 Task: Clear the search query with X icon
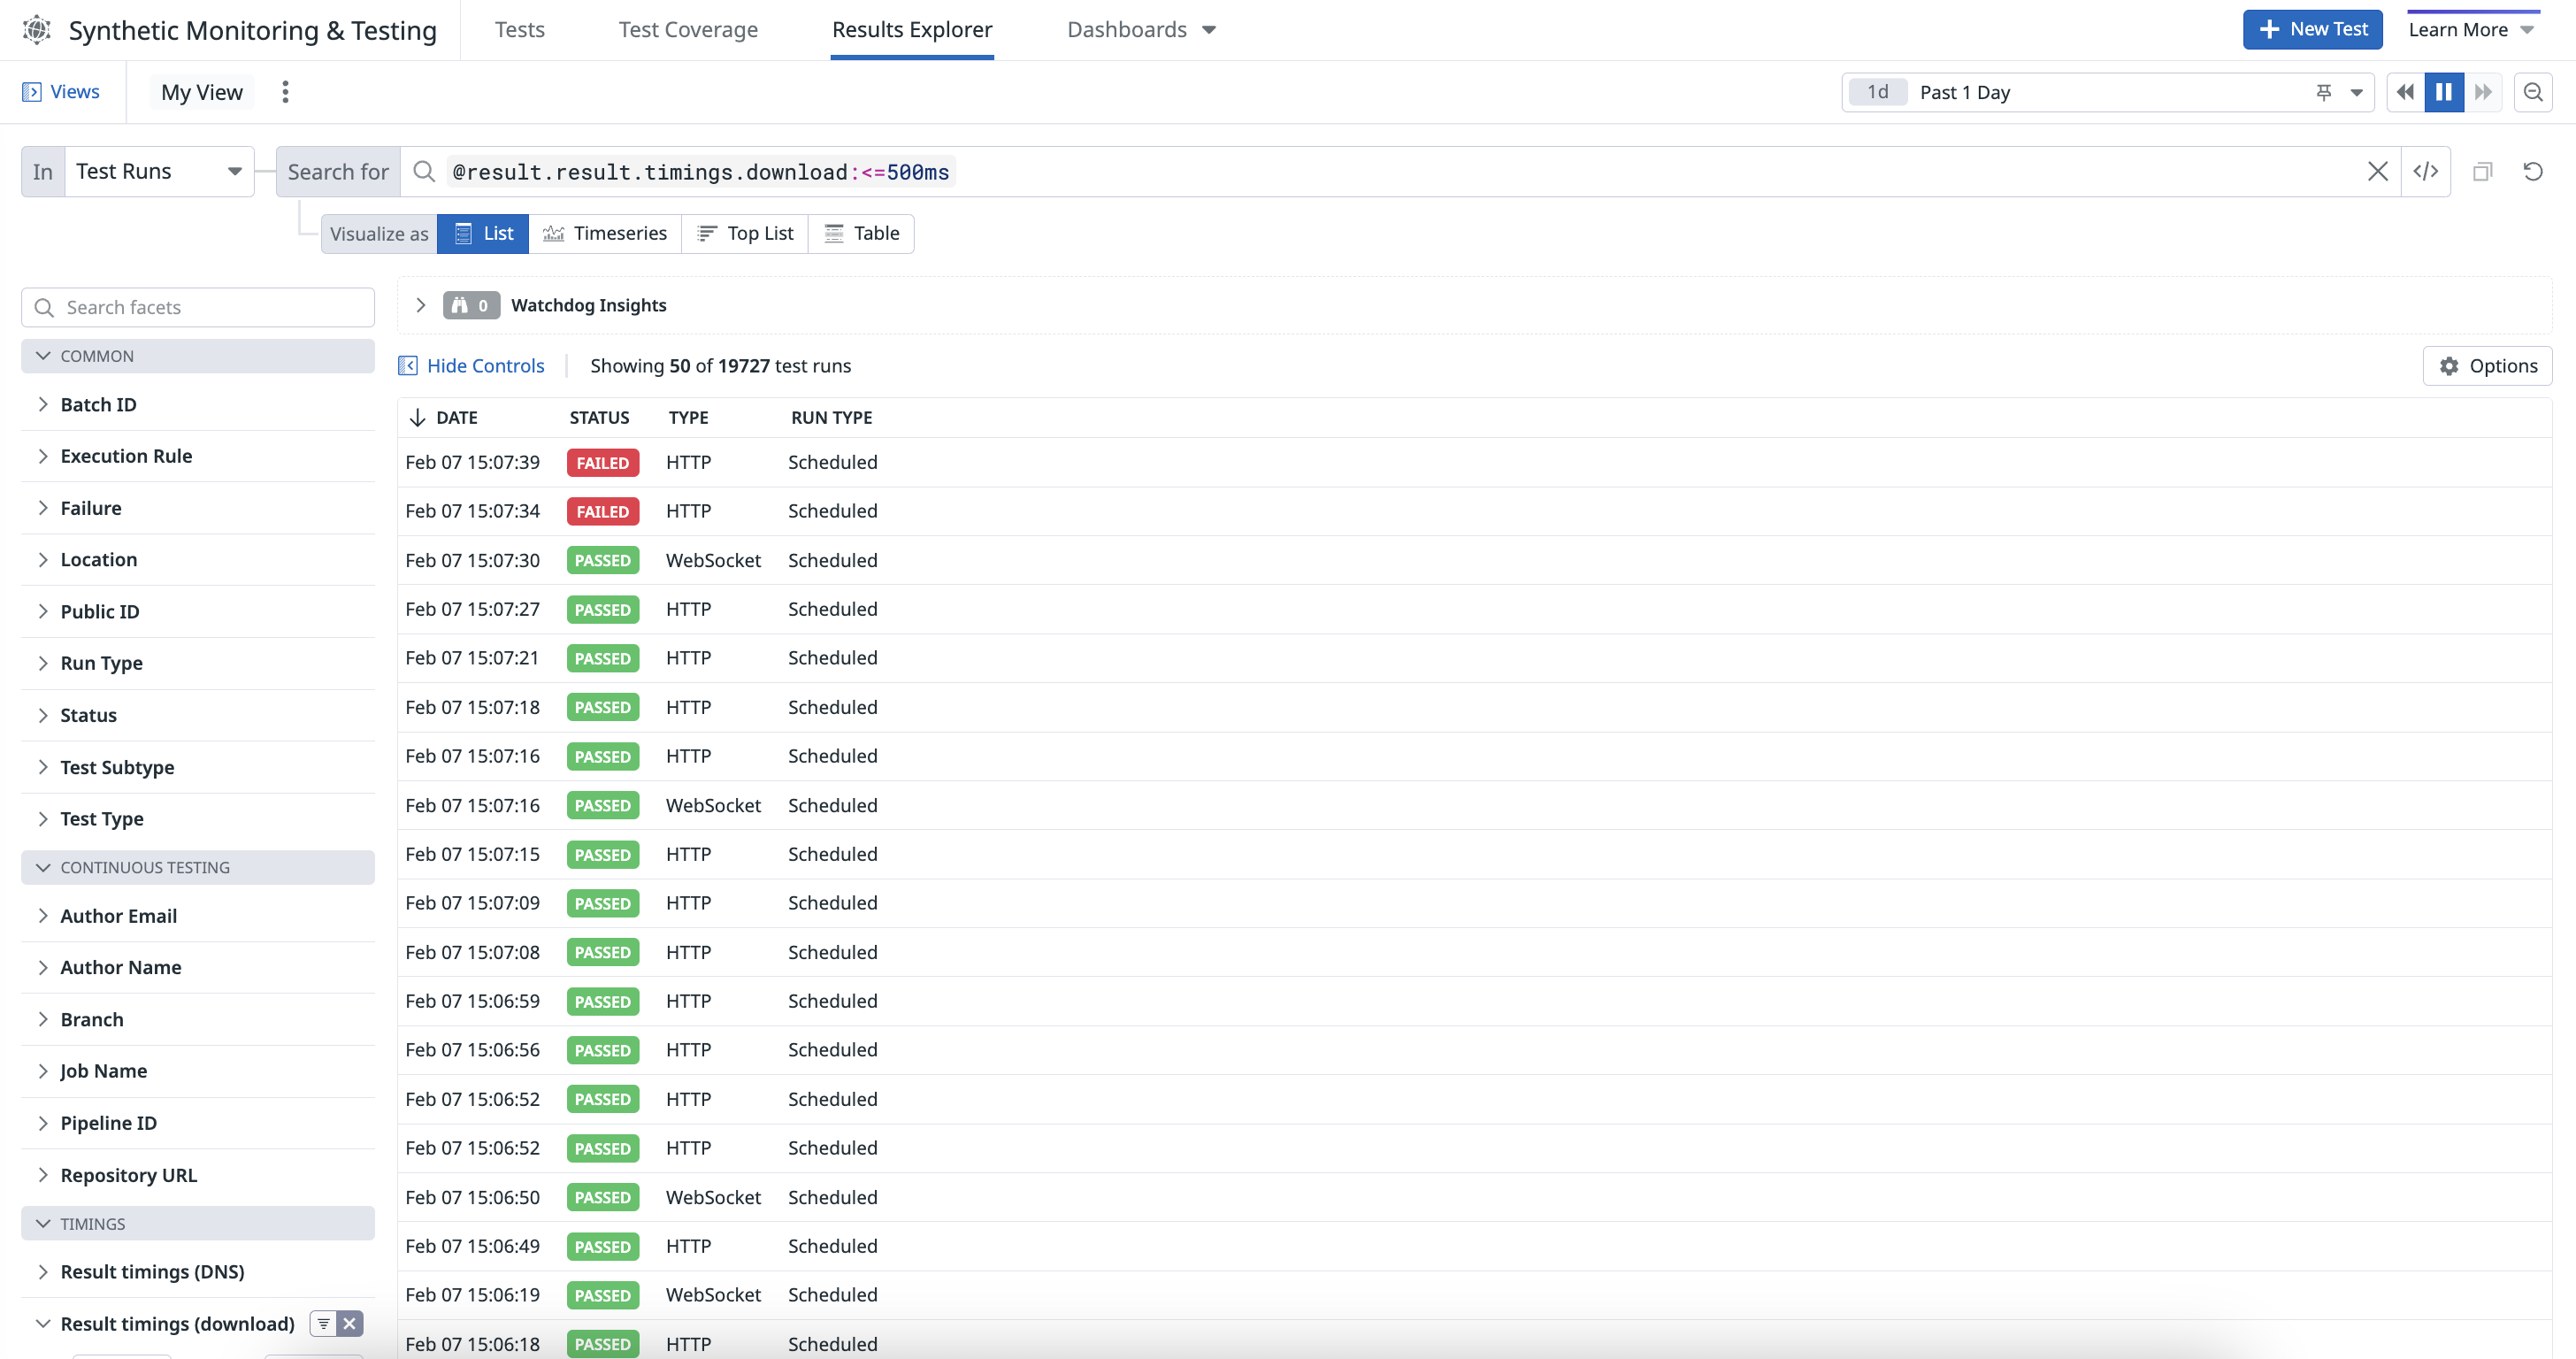coord(2378,172)
